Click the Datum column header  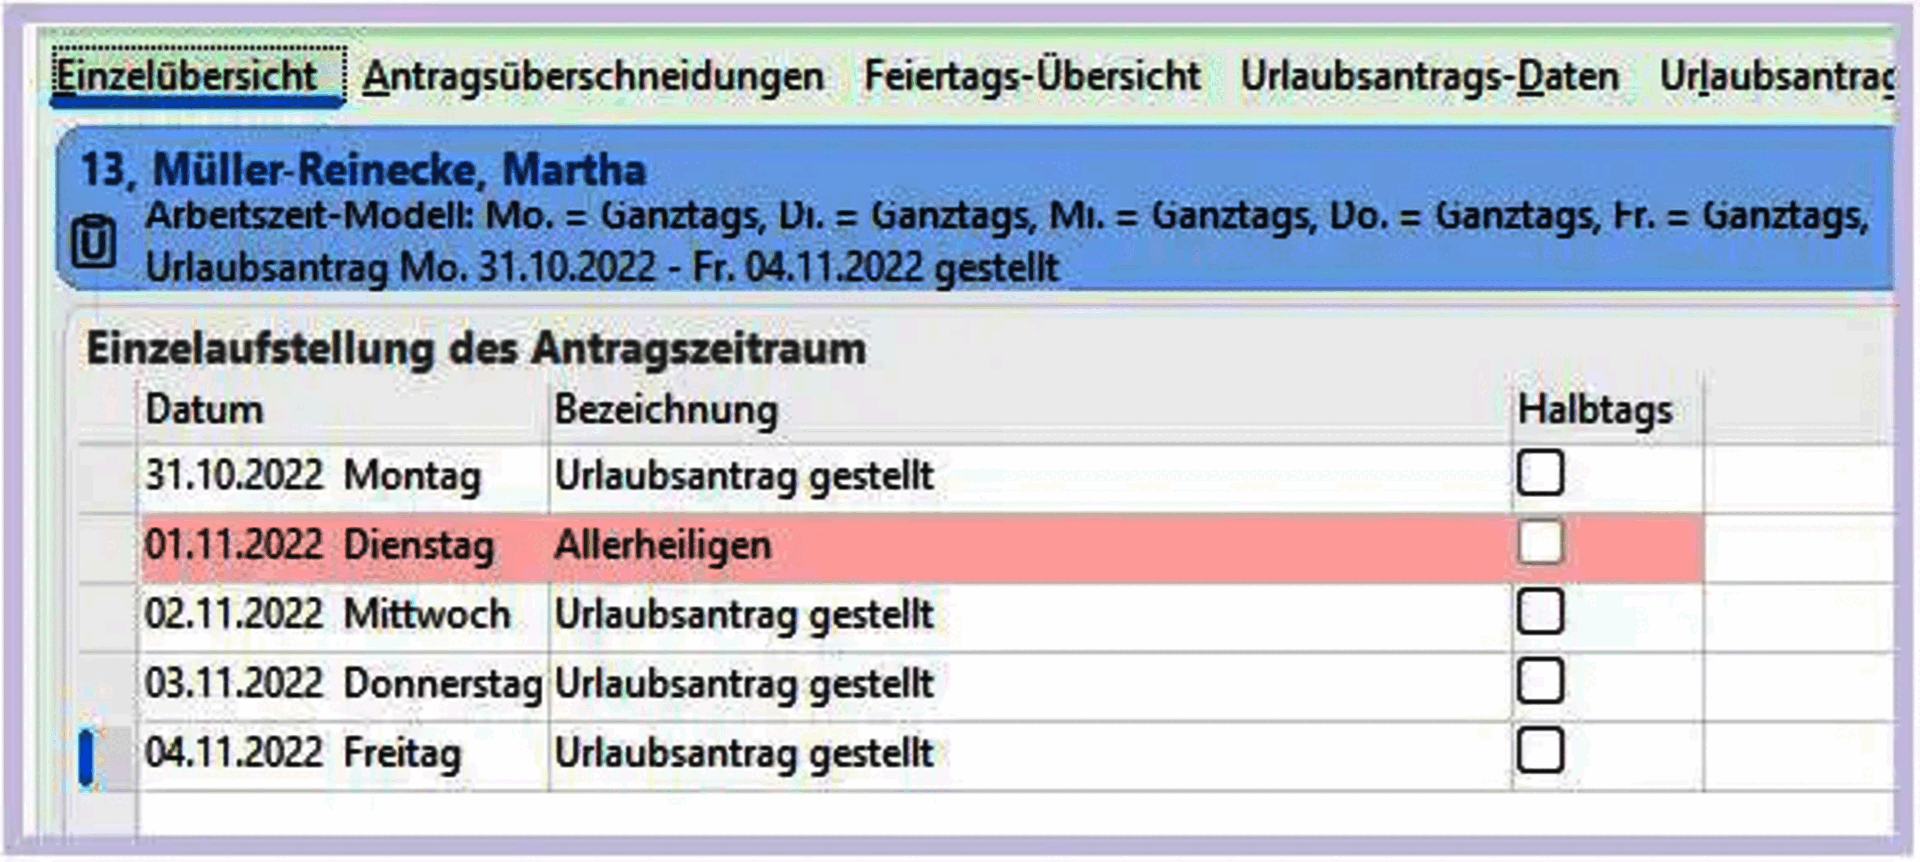pos(205,410)
